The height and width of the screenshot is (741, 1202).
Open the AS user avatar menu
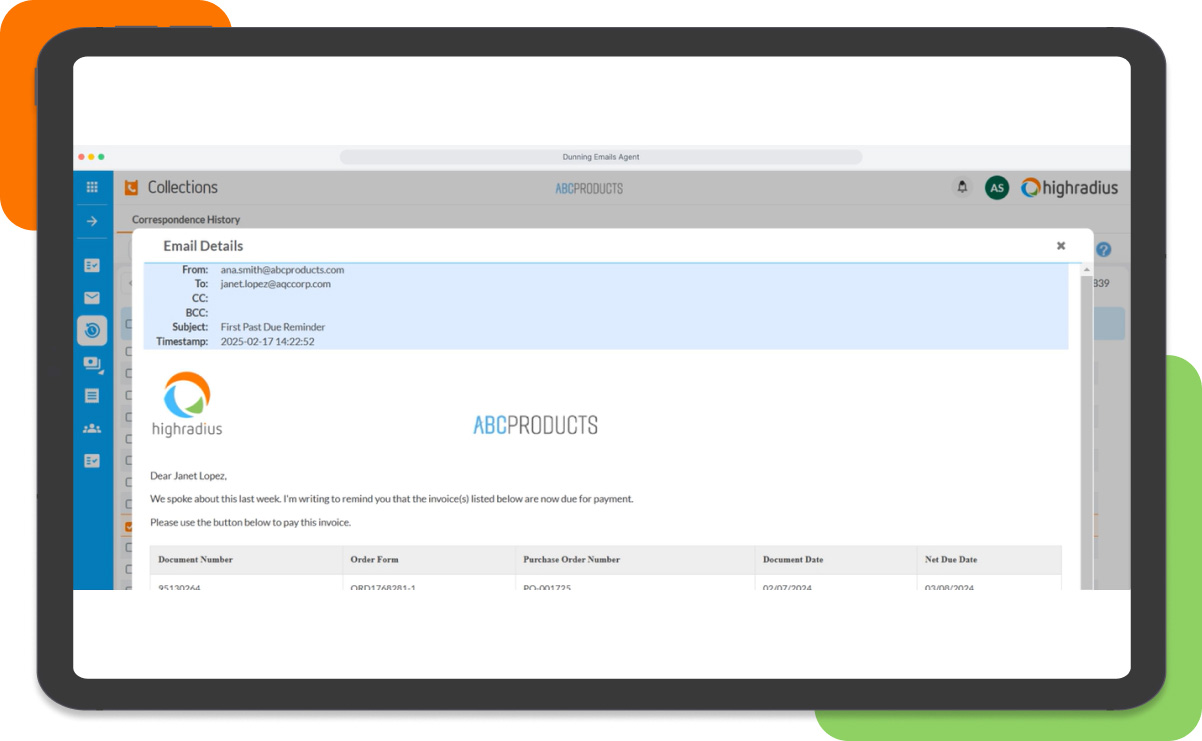[996, 187]
